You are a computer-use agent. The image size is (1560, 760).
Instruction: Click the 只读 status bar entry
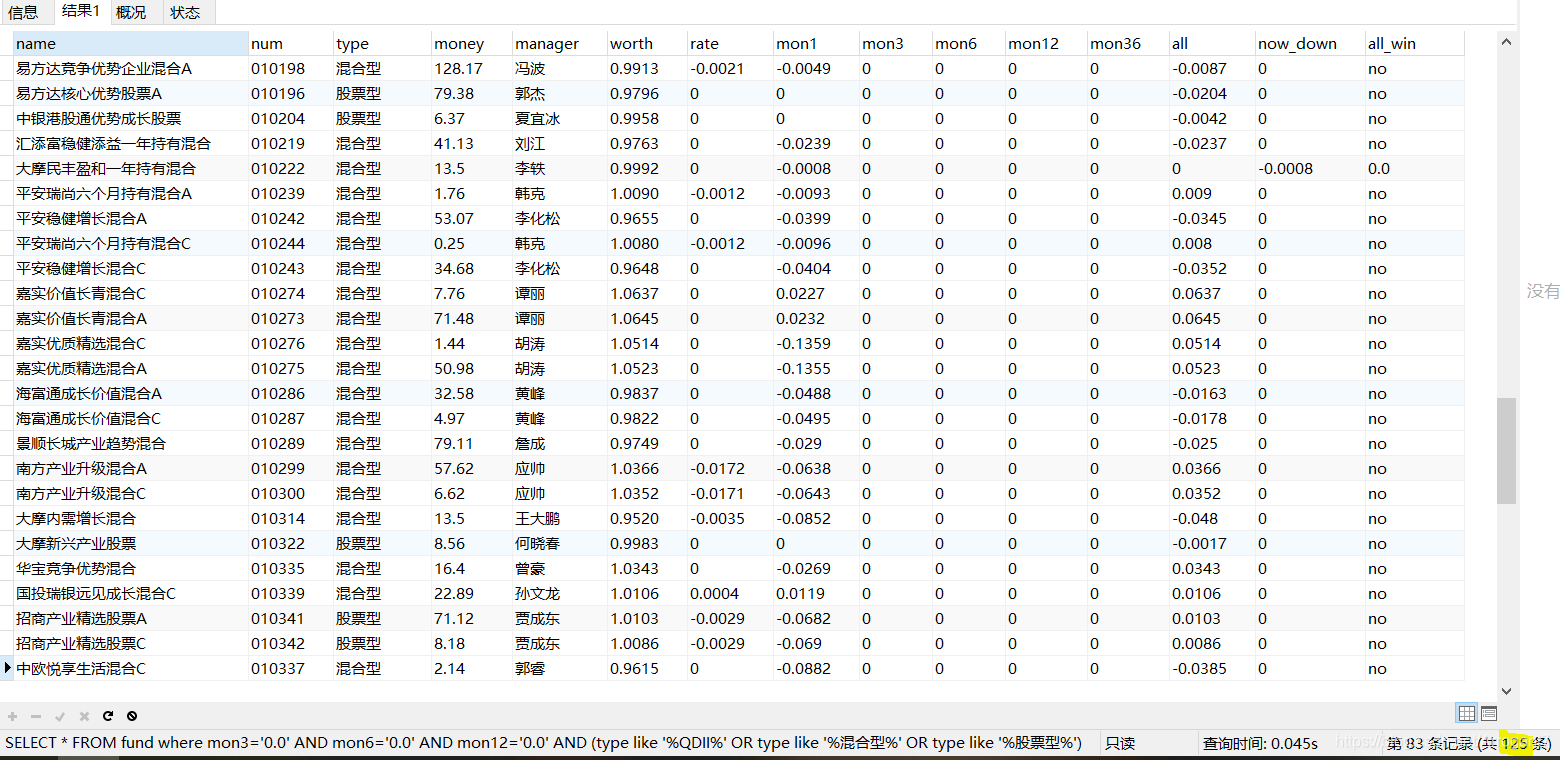1120,743
